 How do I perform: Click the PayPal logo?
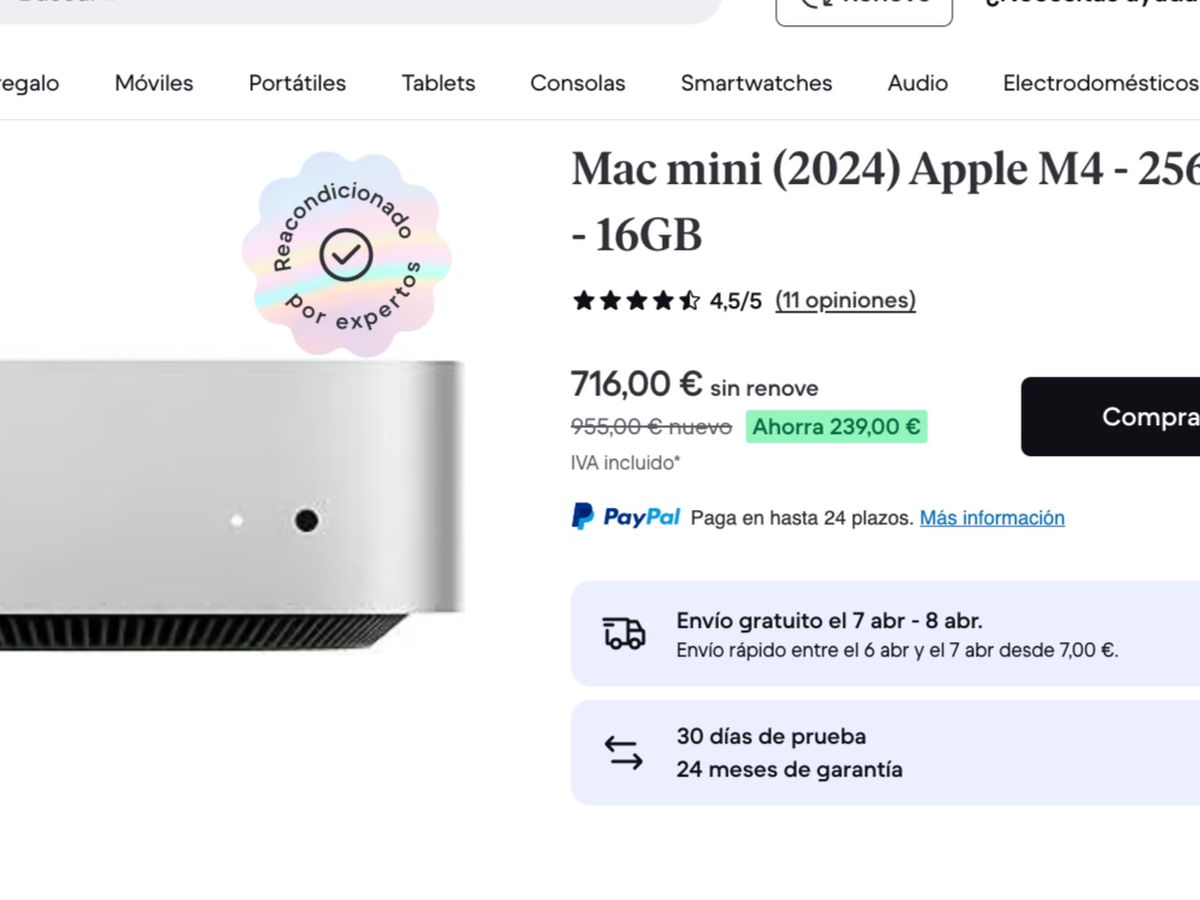coord(626,517)
